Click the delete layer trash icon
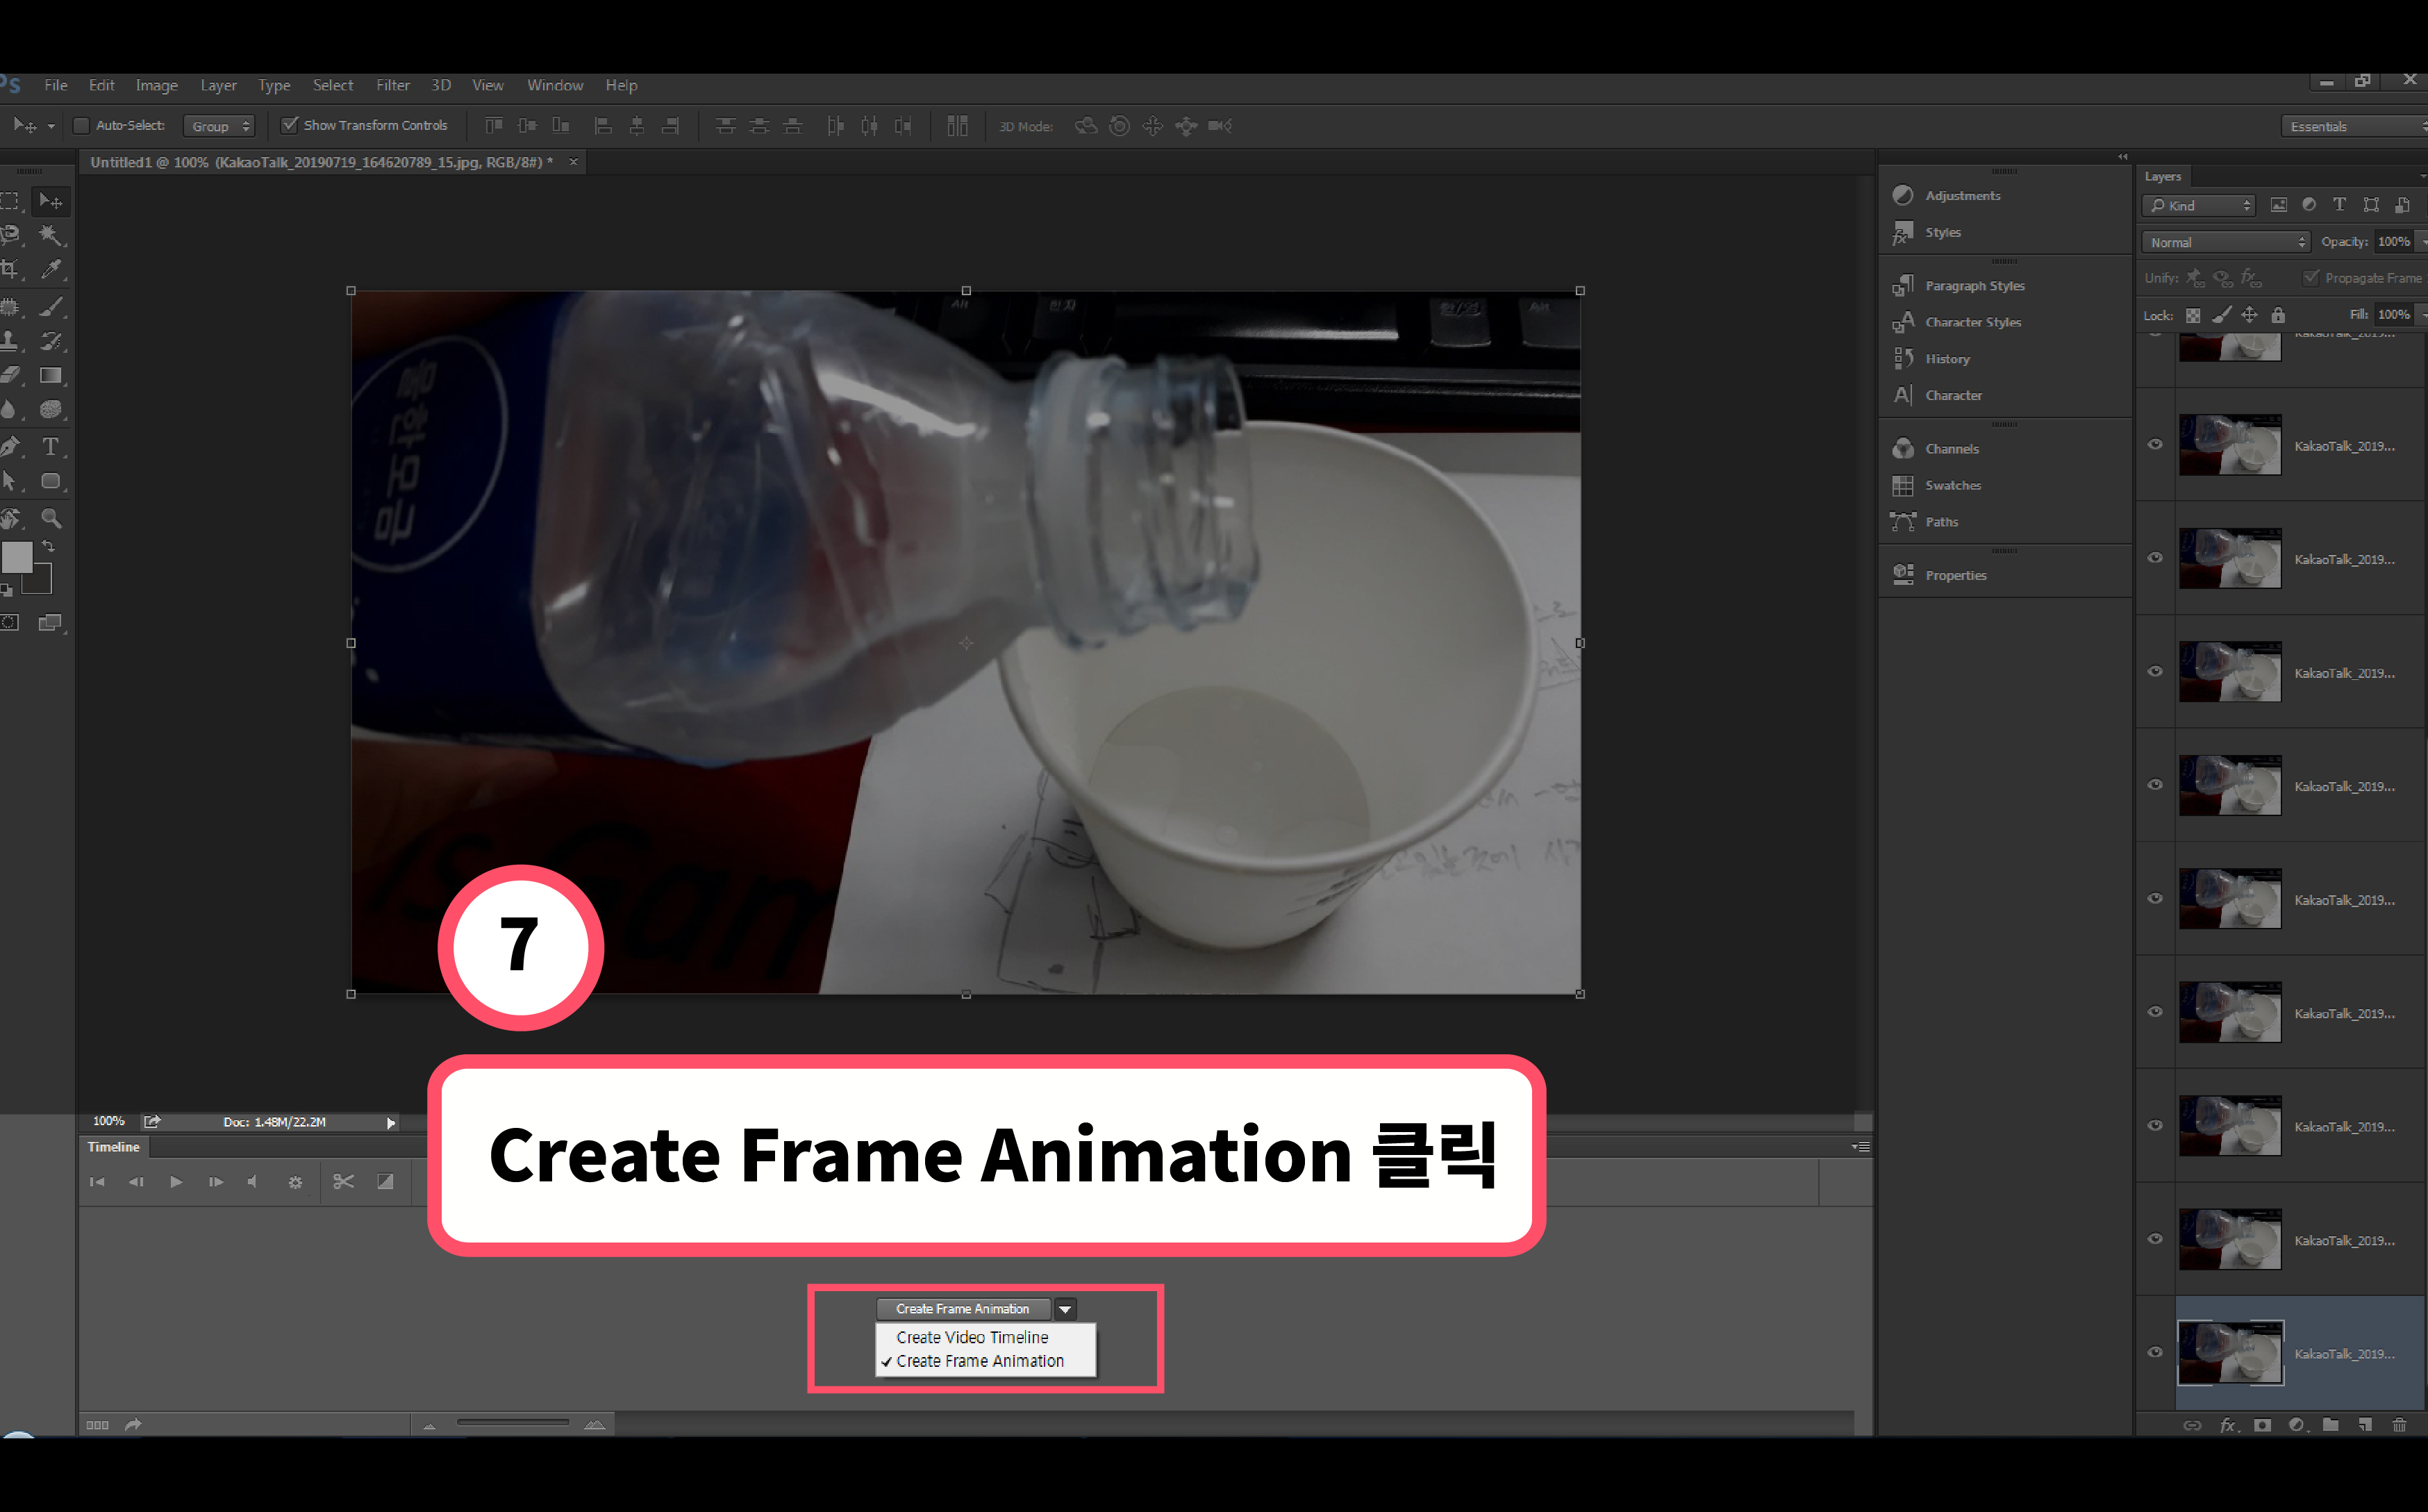 [2398, 1425]
